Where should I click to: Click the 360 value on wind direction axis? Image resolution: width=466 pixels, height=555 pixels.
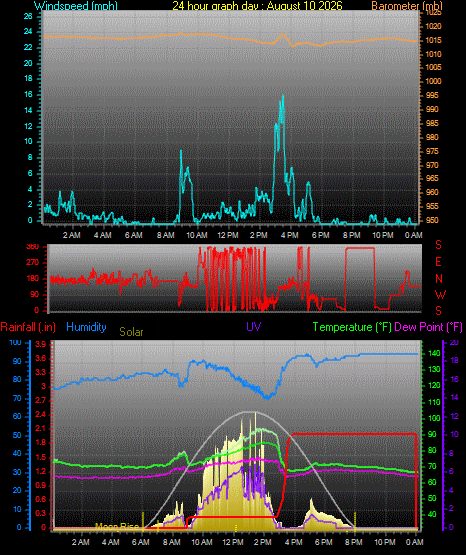33,247
